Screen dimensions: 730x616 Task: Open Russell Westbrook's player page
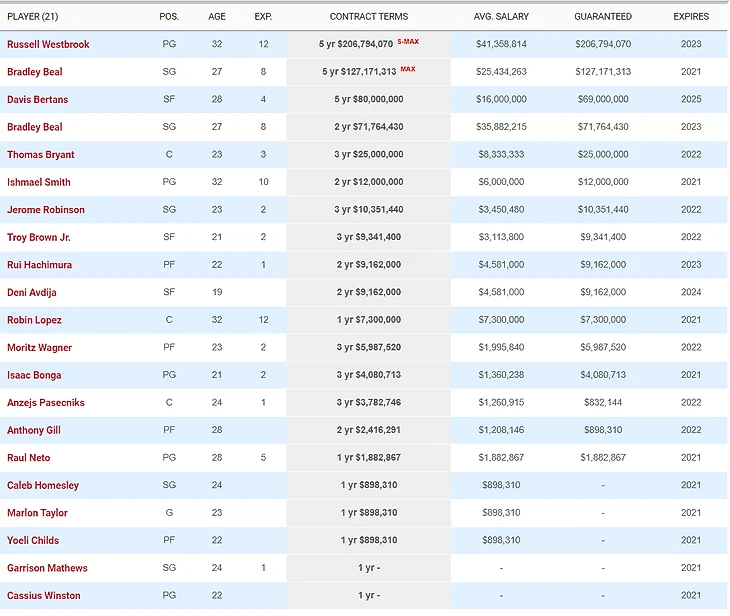click(x=48, y=45)
